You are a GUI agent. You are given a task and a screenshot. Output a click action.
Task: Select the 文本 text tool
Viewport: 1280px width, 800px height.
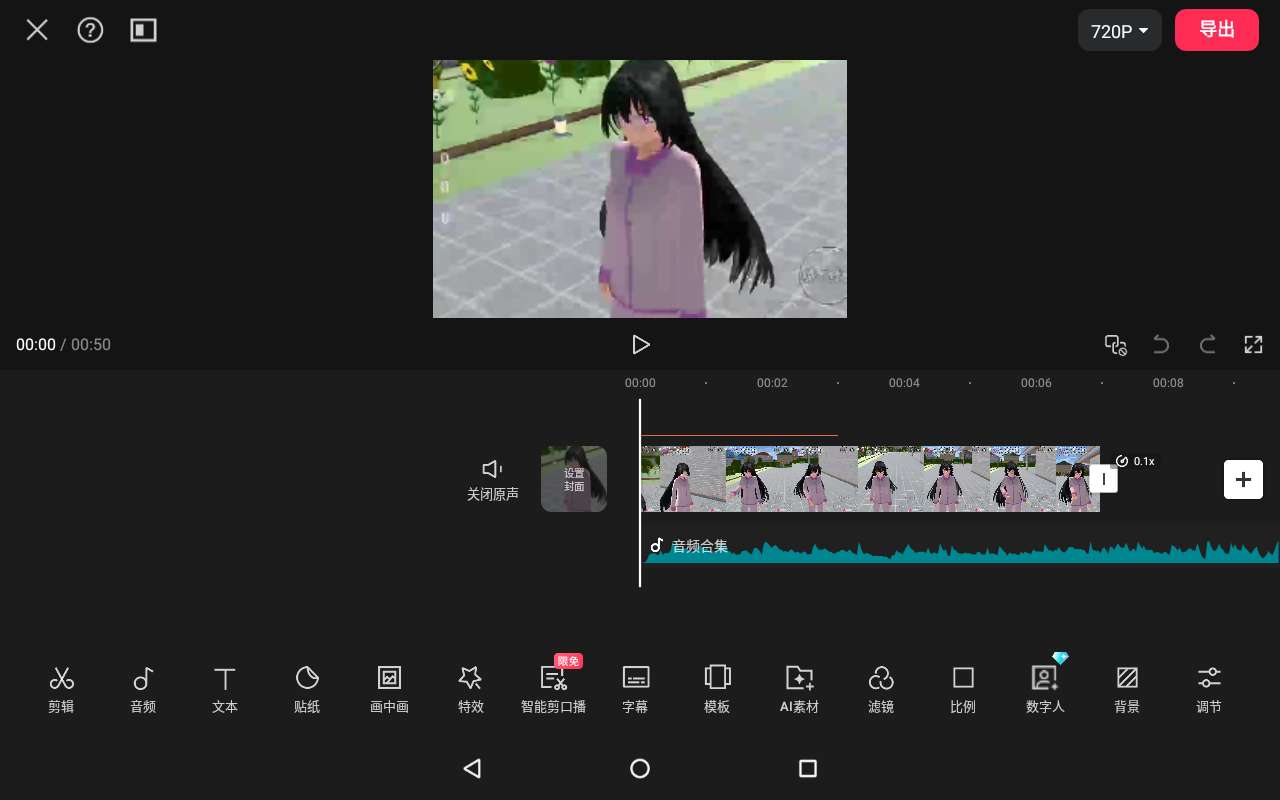tap(225, 689)
